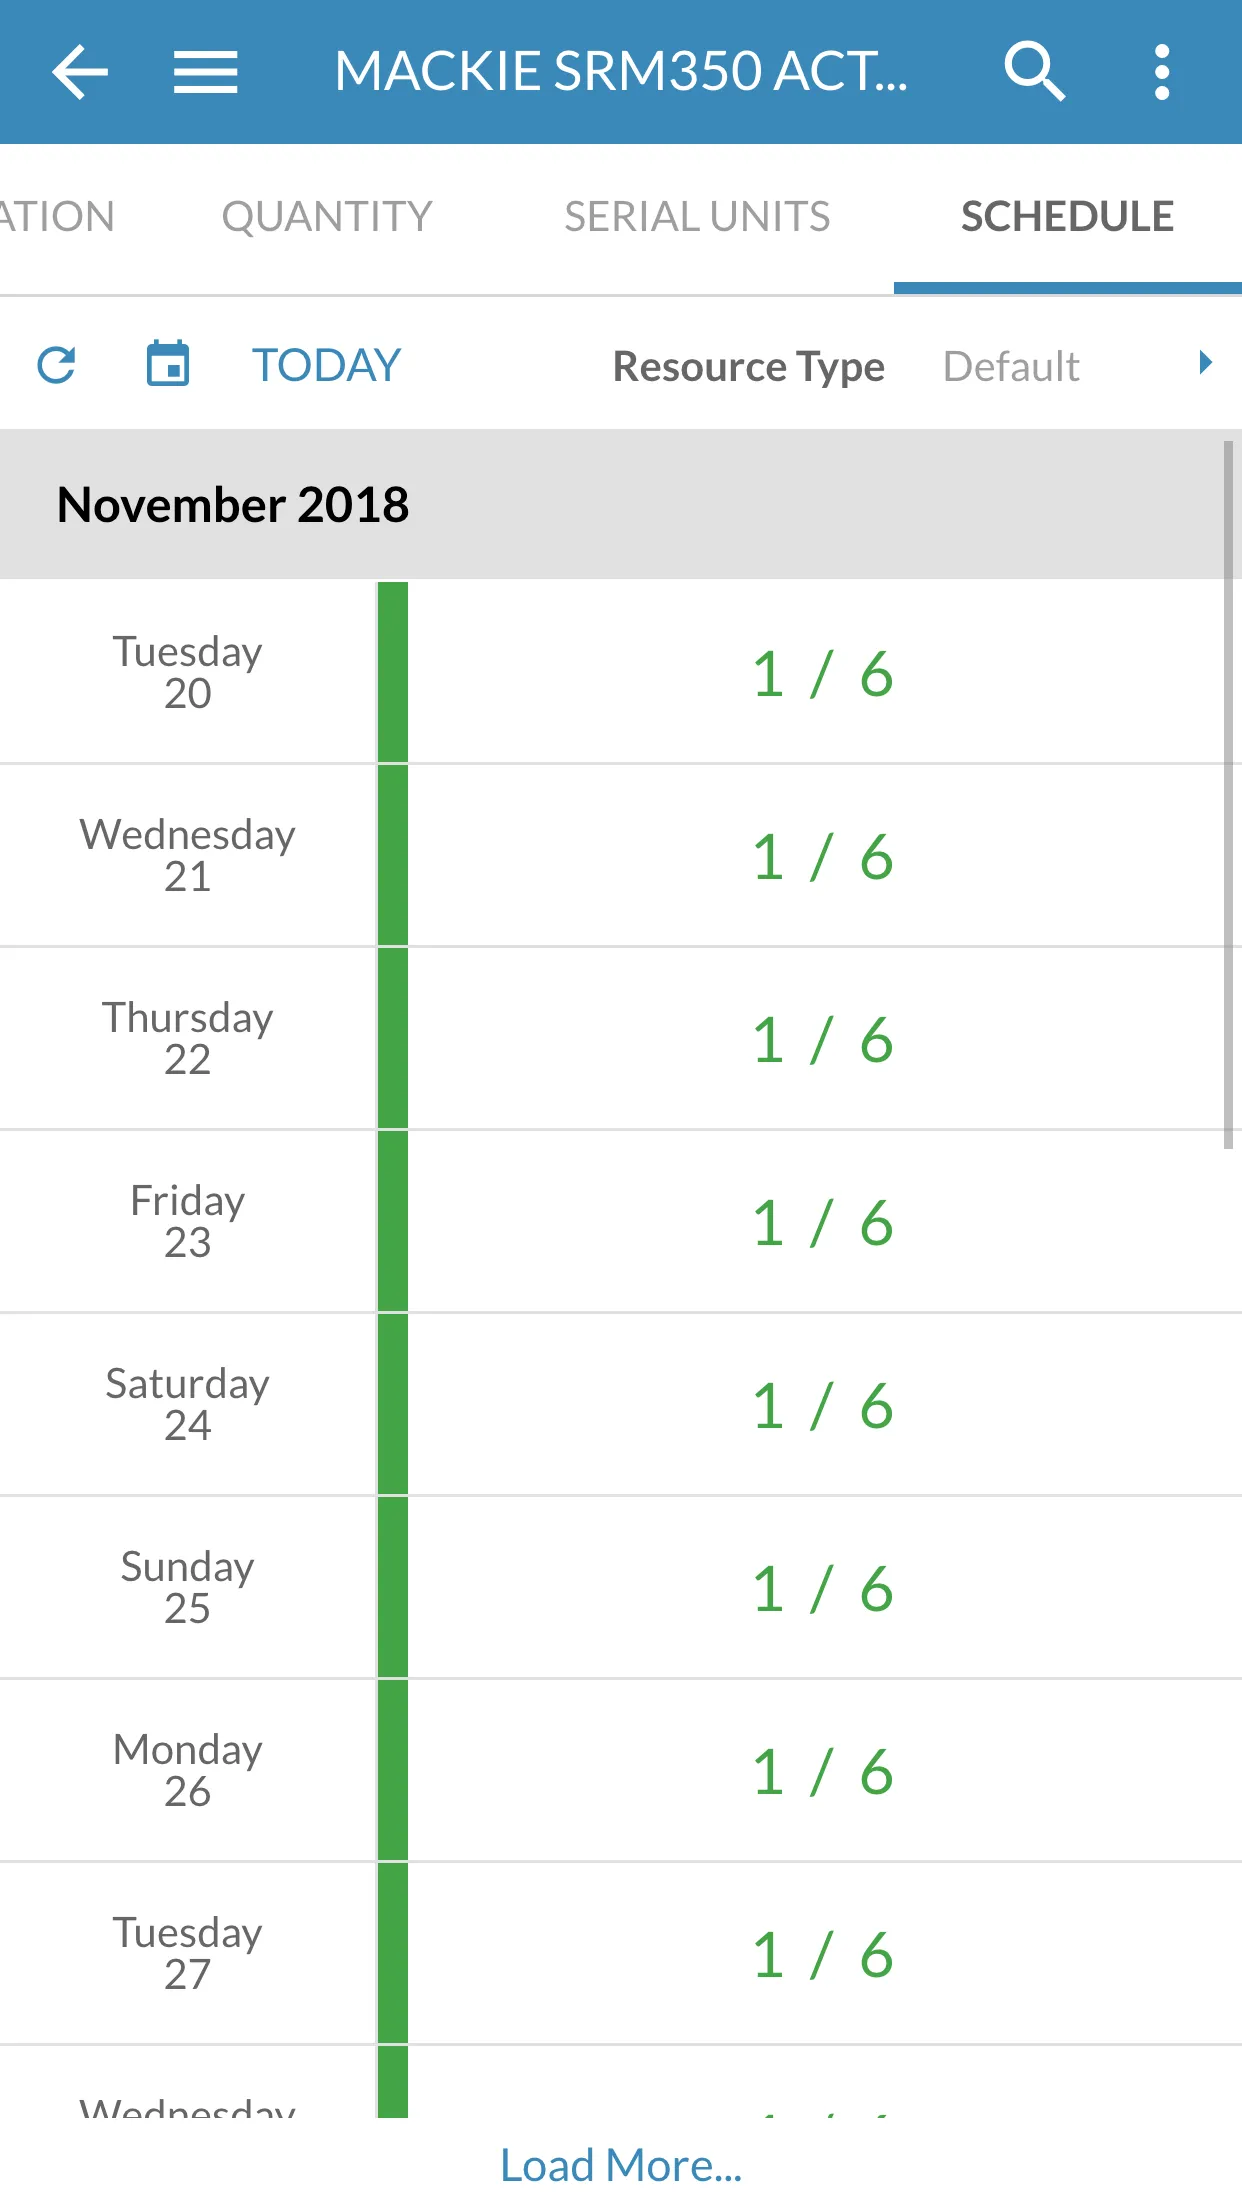This screenshot has height=2208, width=1242.
Task: Open the three-dot overflow menu
Action: pos(1161,72)
